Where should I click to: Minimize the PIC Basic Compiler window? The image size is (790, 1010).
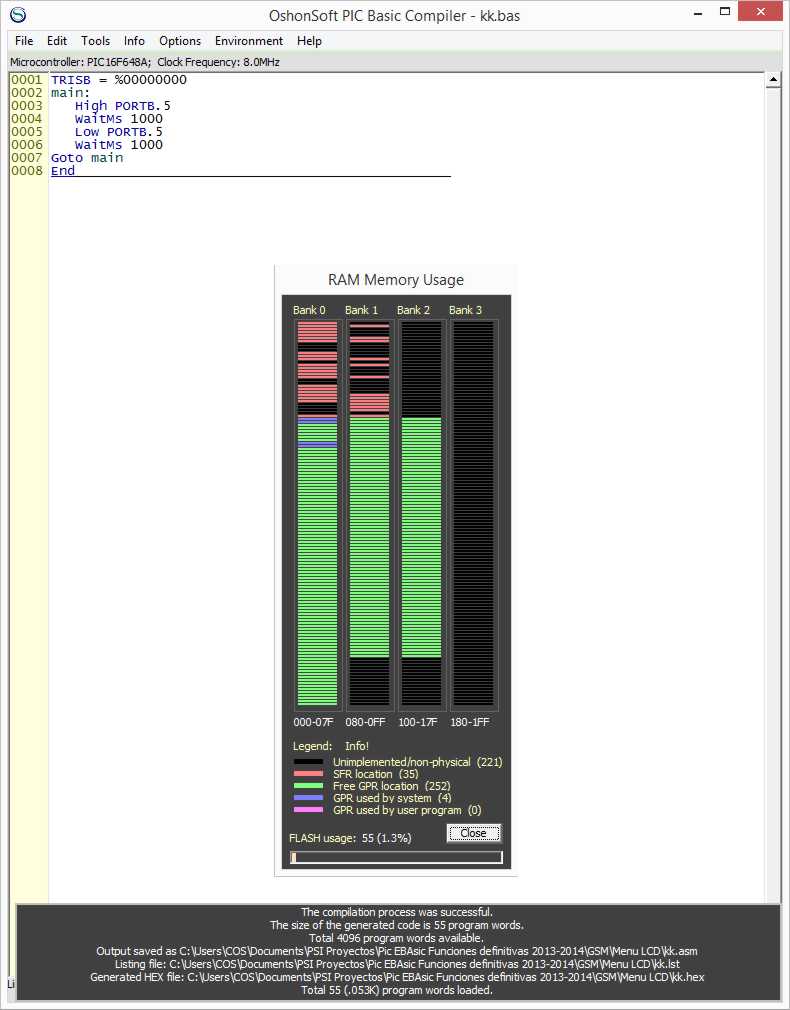(x=698, y=12)
